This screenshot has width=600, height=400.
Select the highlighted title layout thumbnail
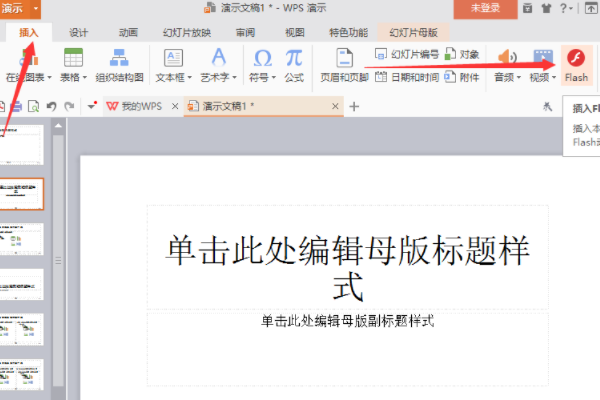(22, 194)
